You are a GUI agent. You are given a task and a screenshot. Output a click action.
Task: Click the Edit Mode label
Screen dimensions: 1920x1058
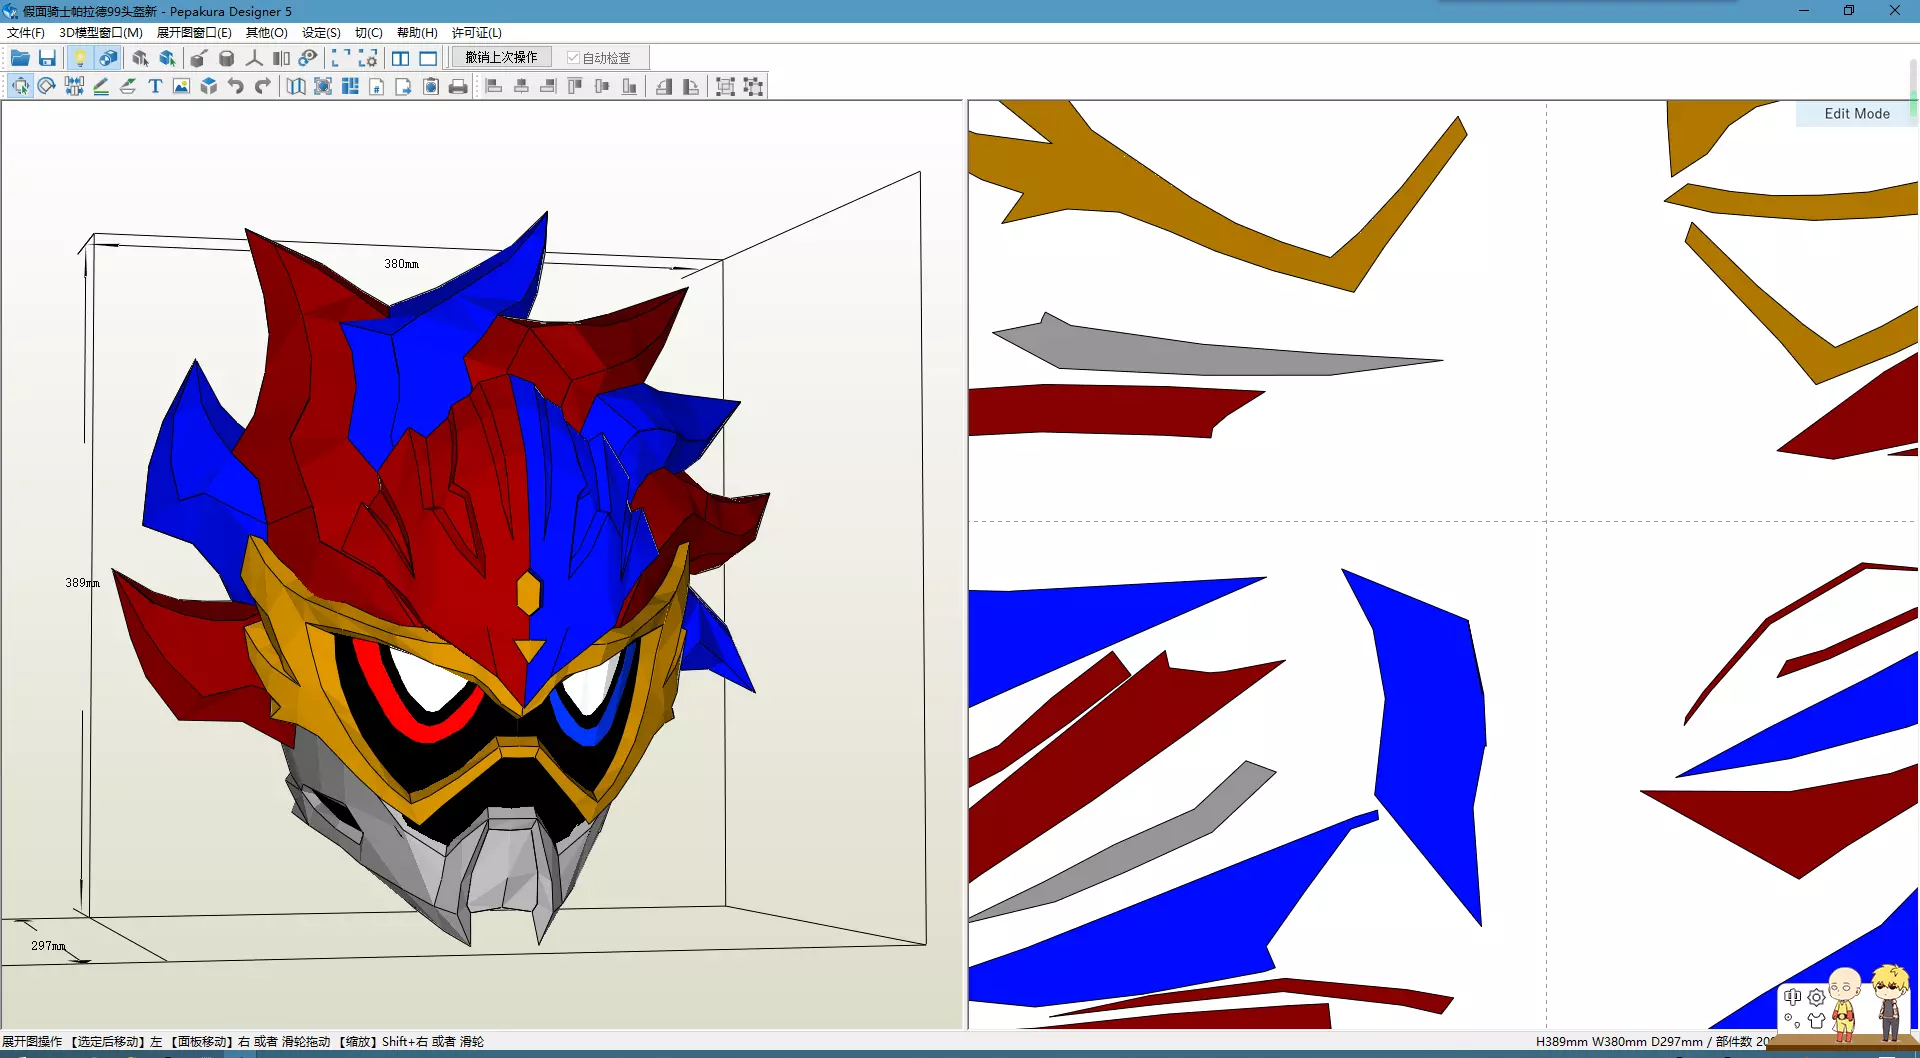1857,114
